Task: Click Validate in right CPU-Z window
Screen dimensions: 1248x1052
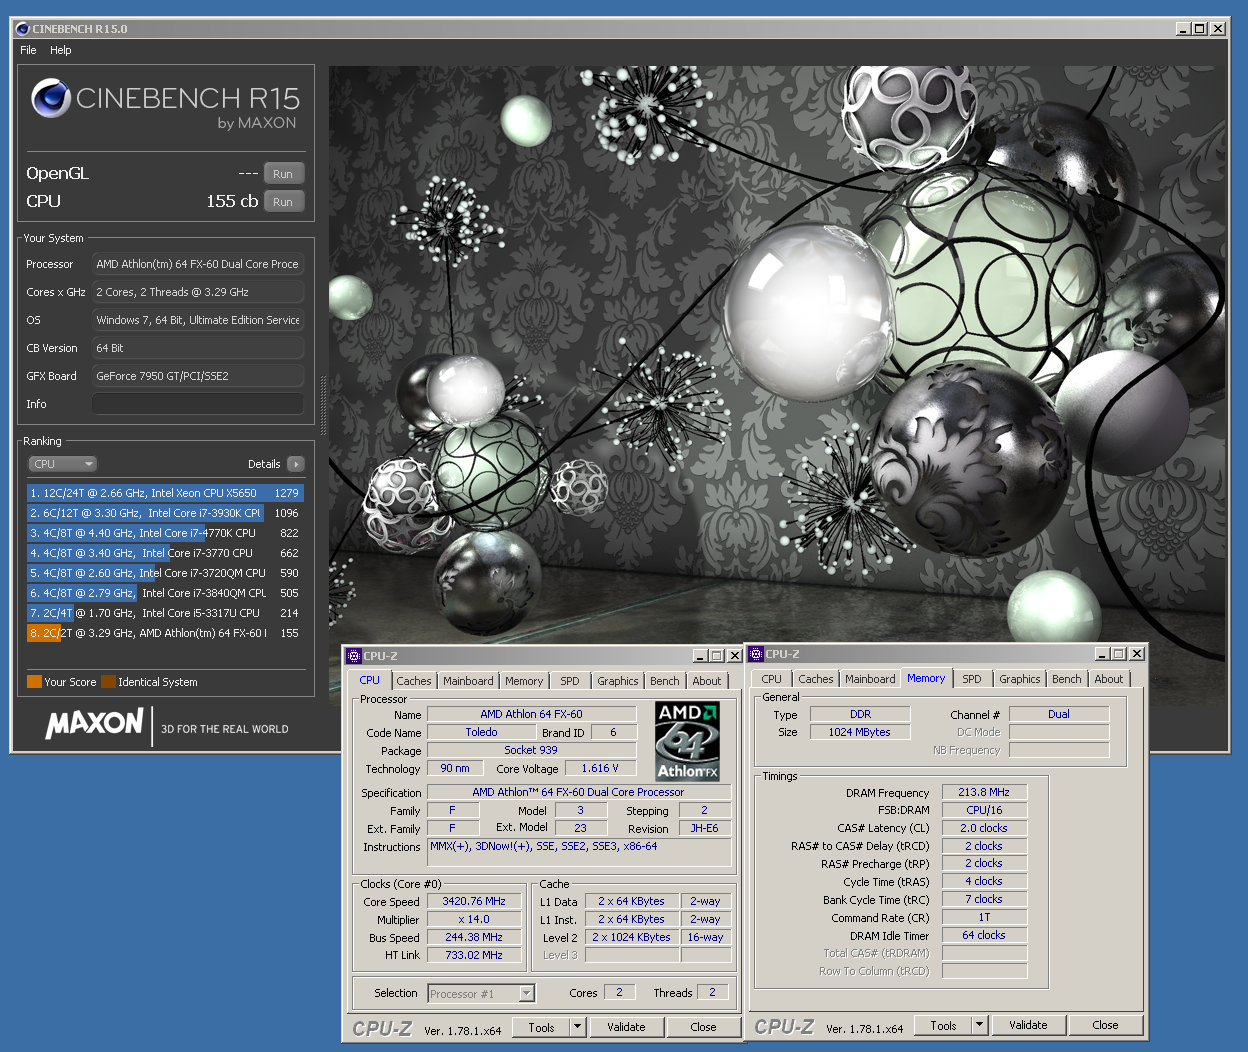Action: [x=1028, y=1025]
